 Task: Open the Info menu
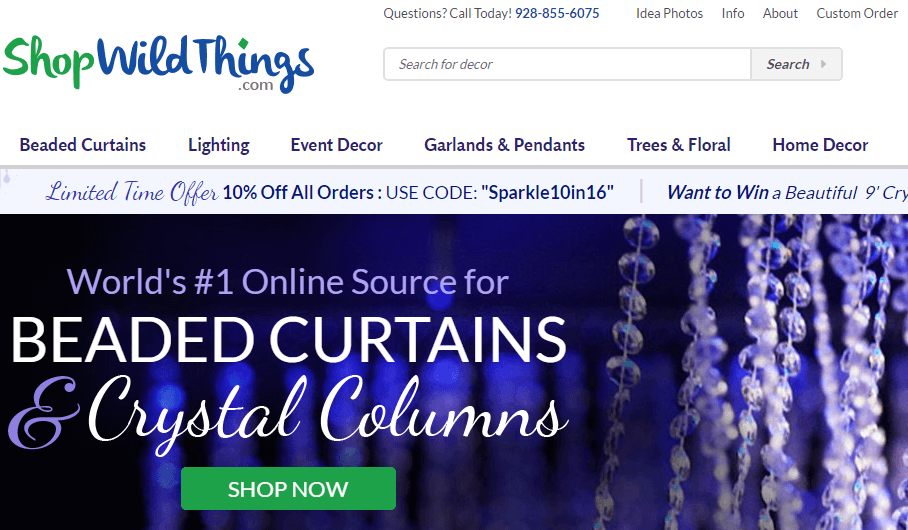[733, 13]
